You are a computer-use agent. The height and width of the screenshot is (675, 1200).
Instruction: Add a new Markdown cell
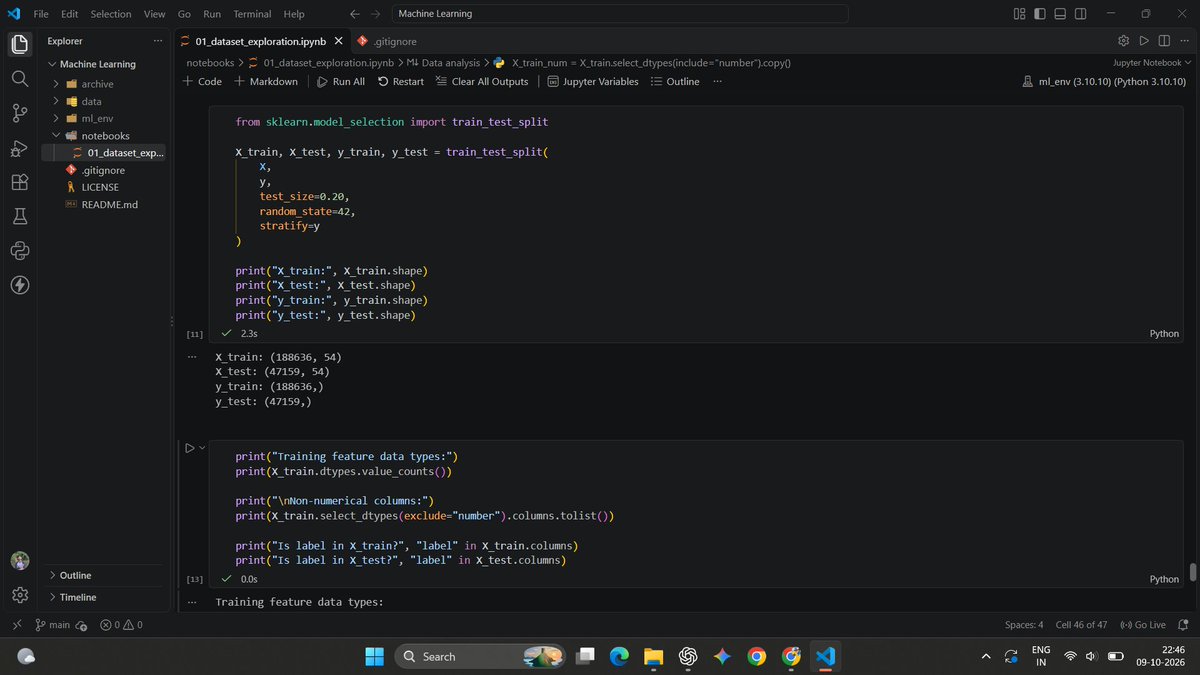[265, 81]
